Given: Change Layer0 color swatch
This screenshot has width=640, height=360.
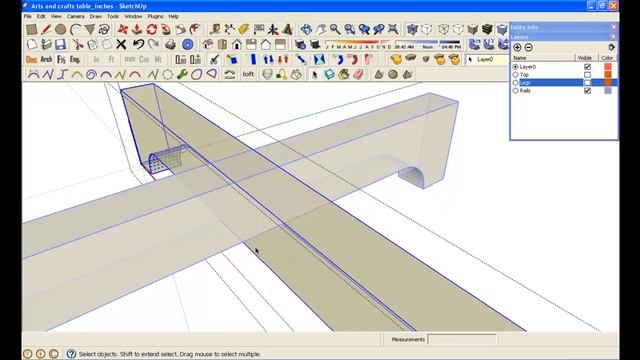Looking at the screenshot, I should (x=608, y=67).
